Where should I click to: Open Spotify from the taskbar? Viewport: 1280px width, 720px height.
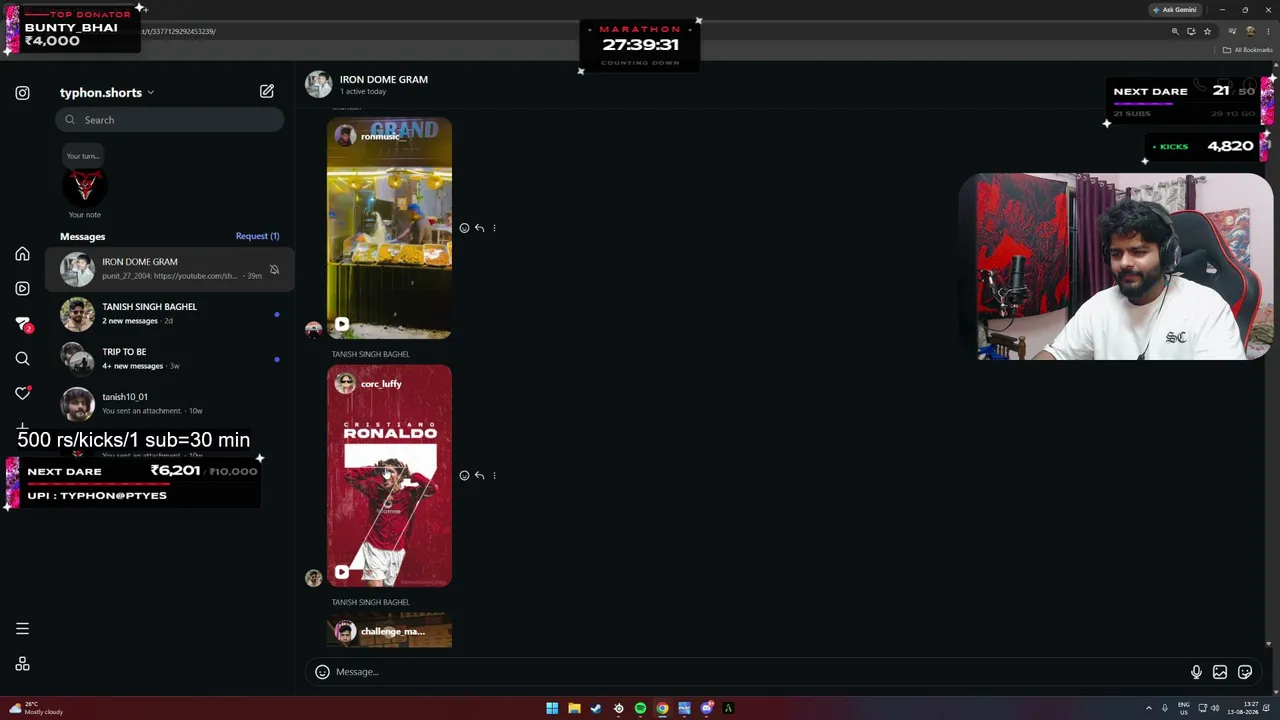pyautogui.click(x=640, y=708)
